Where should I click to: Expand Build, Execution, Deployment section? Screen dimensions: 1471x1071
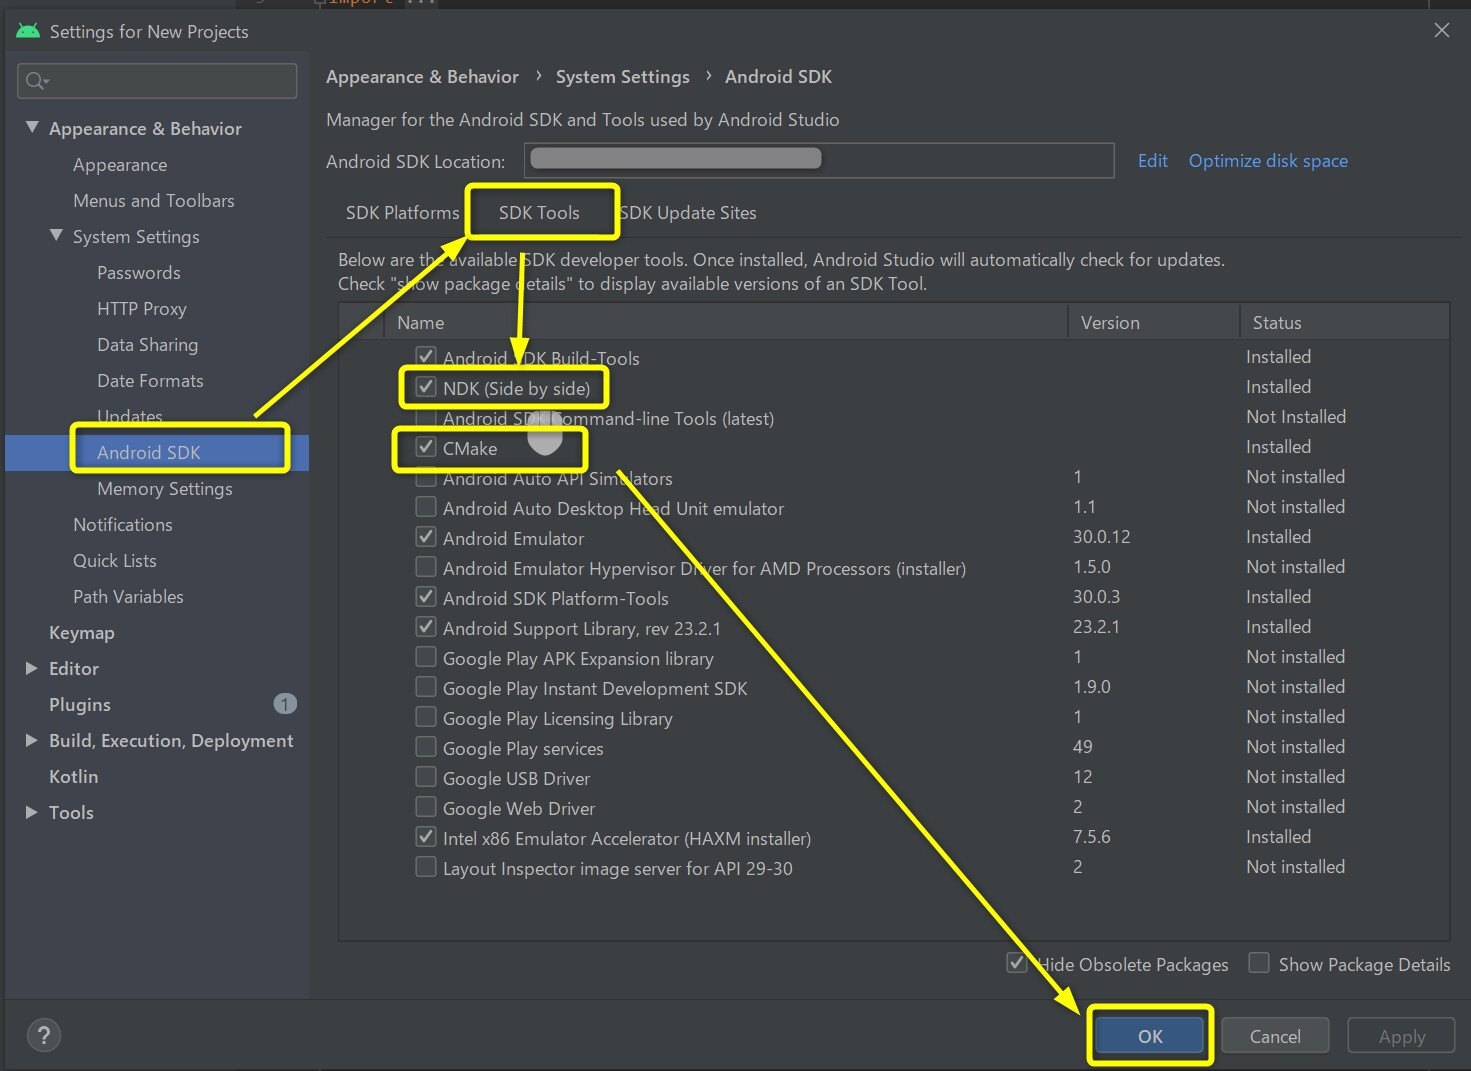click(x=32, y=740)
